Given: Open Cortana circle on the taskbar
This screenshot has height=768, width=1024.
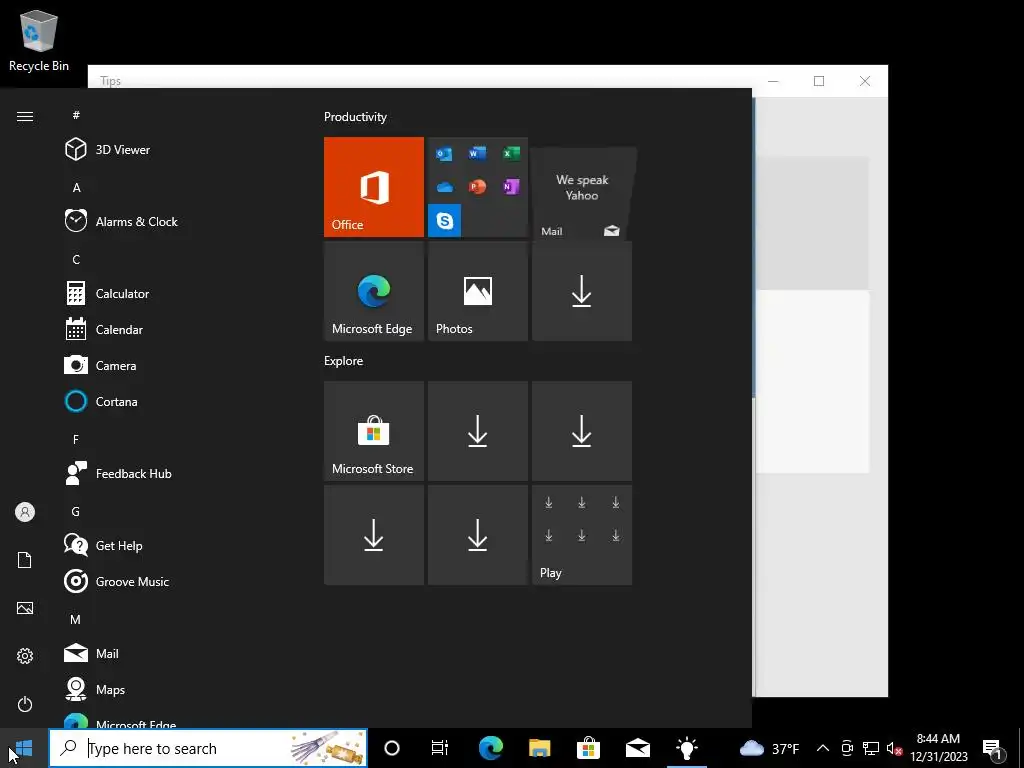Looking at the screenshot, I should (392, 748).
